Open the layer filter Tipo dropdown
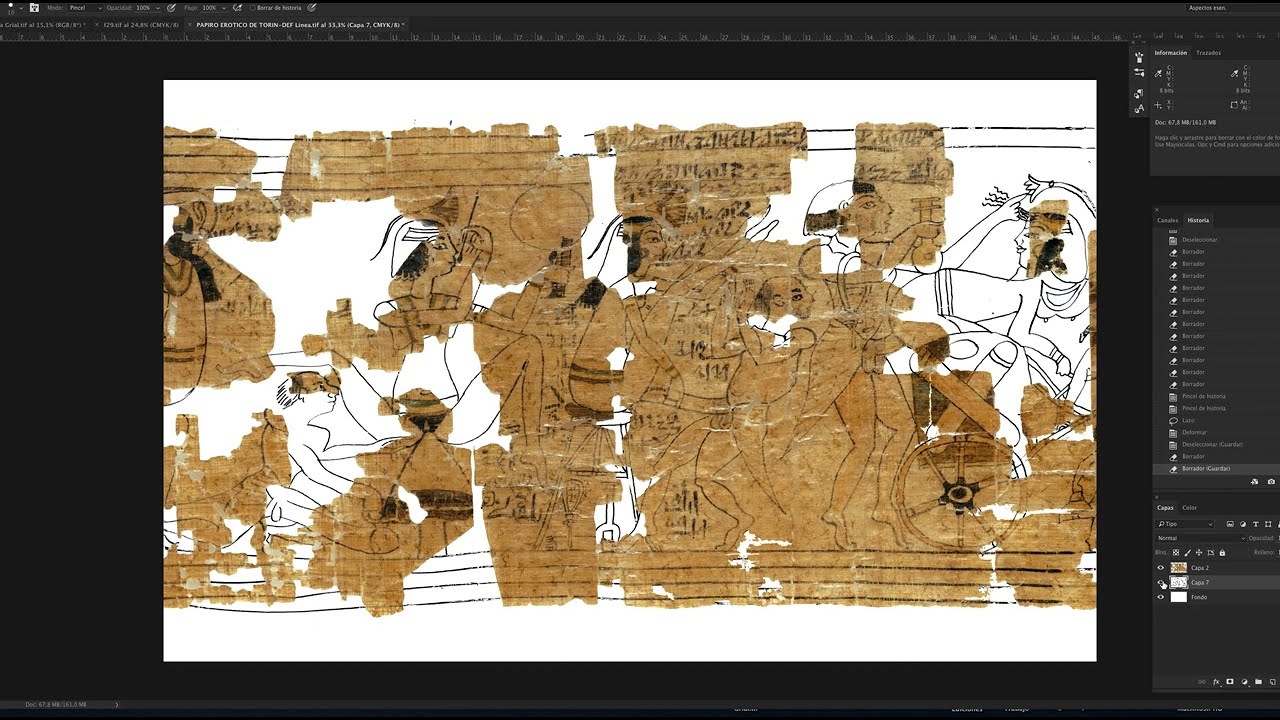Viewport: 1280px width, 720px height. tap(1184, 524)
